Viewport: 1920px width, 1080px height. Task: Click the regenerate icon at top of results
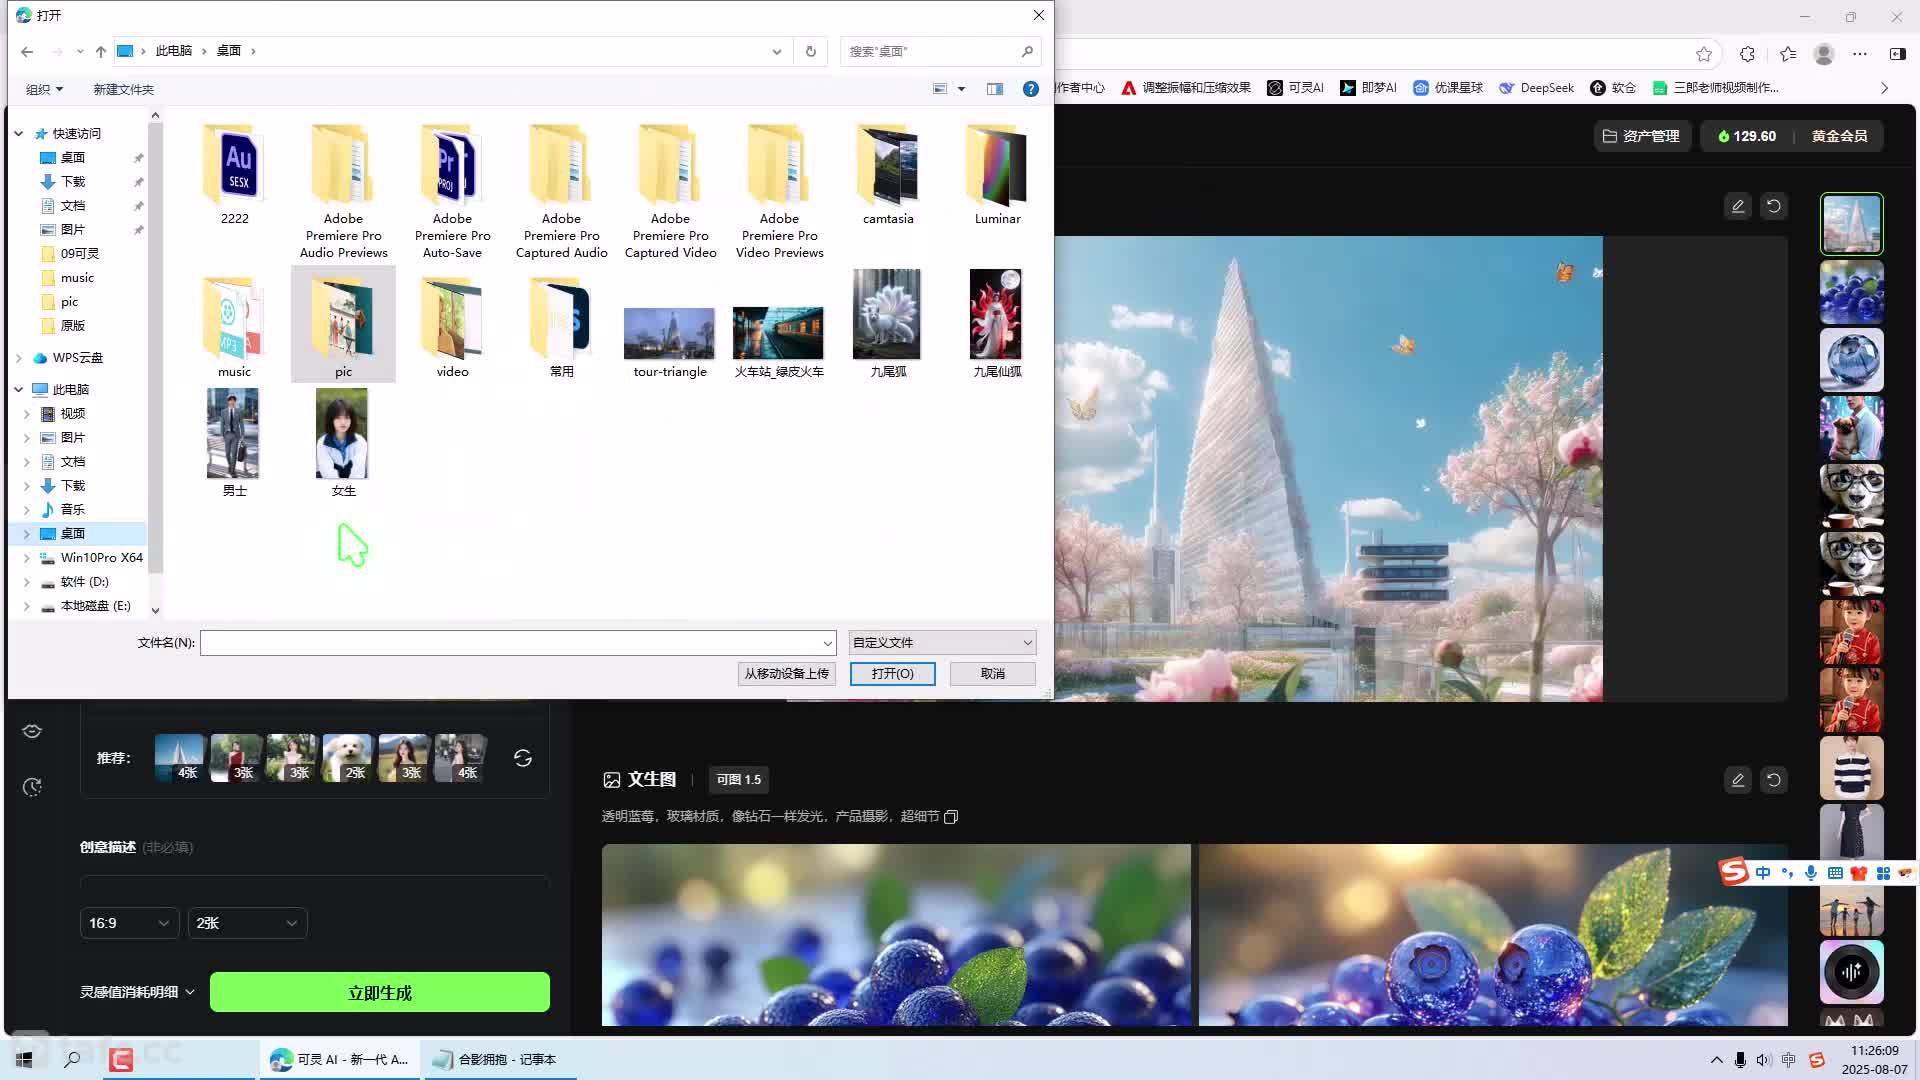click(x=1773, y=206)
